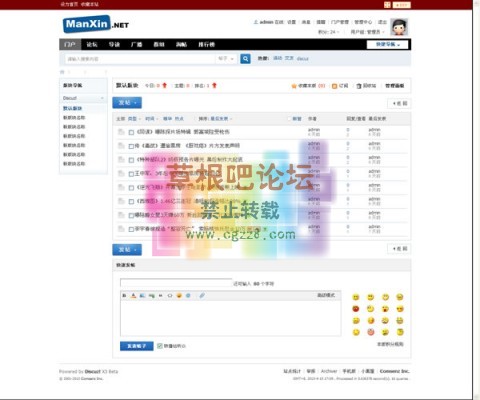Expand the 用户组 dropdown
Viewport: 480px width, 400px height.
(x=367, y=32)
